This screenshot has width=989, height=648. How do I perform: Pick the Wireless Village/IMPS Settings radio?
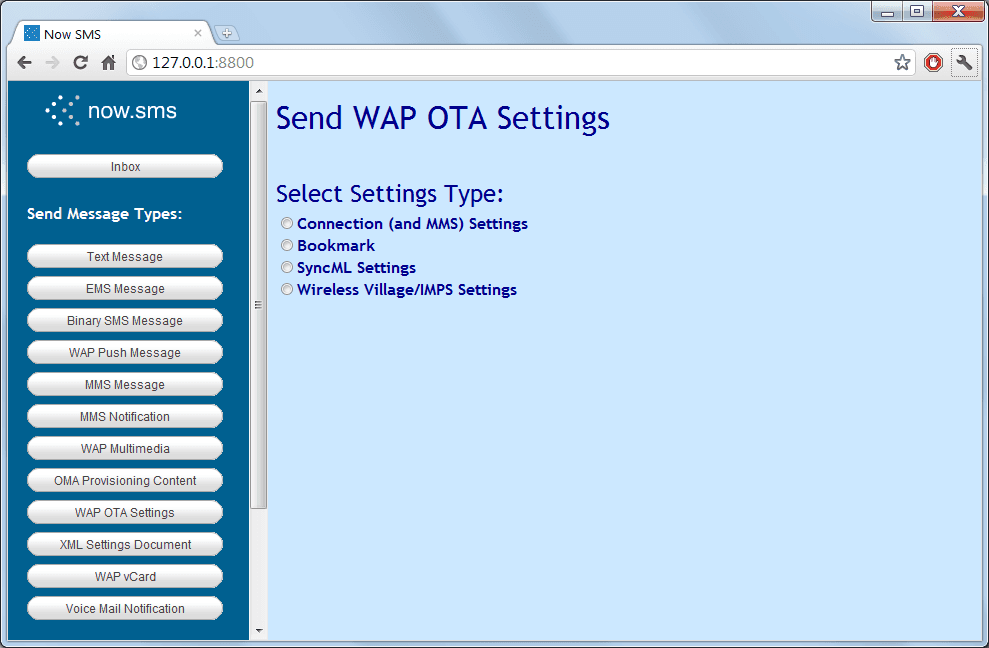(x=287, y=290)
